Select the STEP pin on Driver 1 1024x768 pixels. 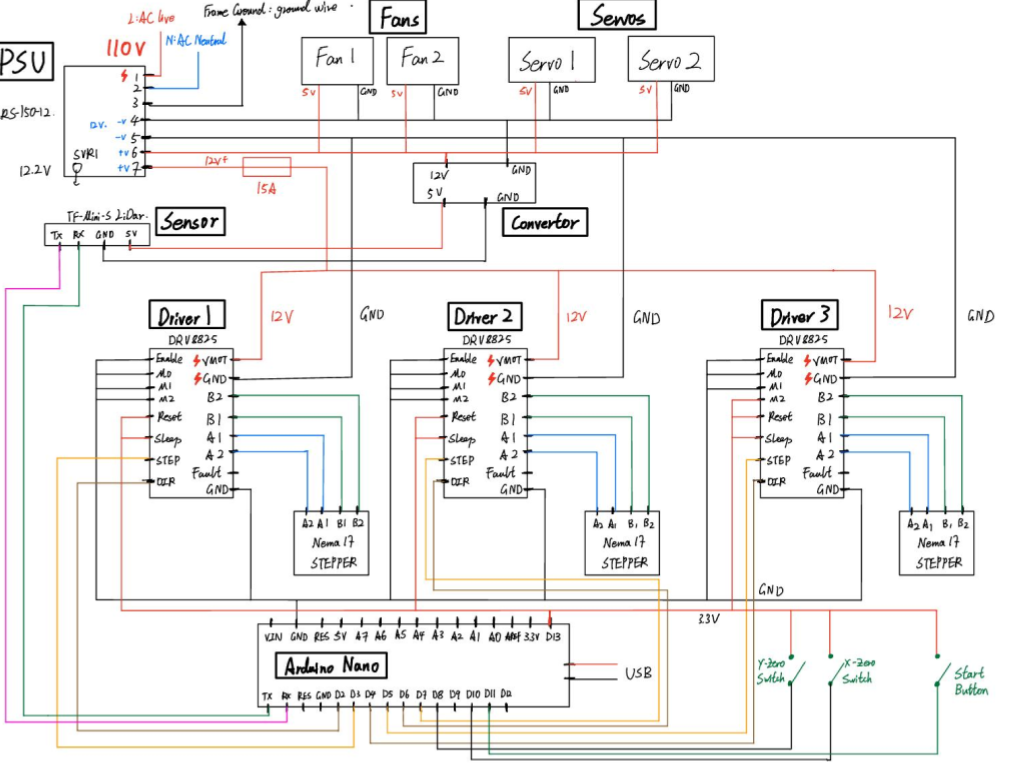pyautogui.click(x=168, y=460)
